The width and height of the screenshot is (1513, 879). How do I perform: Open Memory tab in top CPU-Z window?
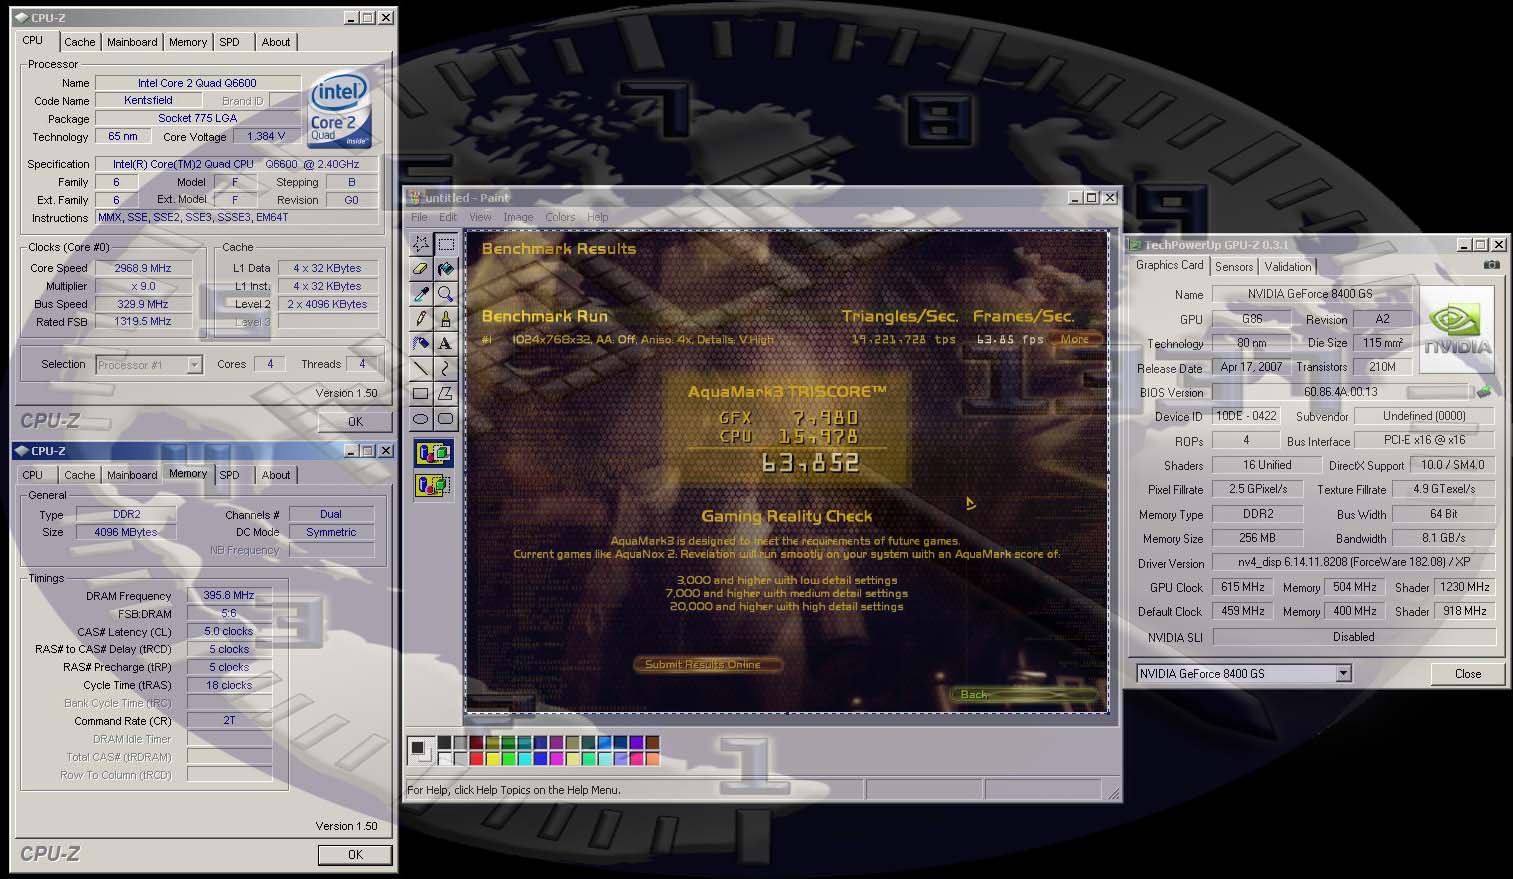pos(188,42)
